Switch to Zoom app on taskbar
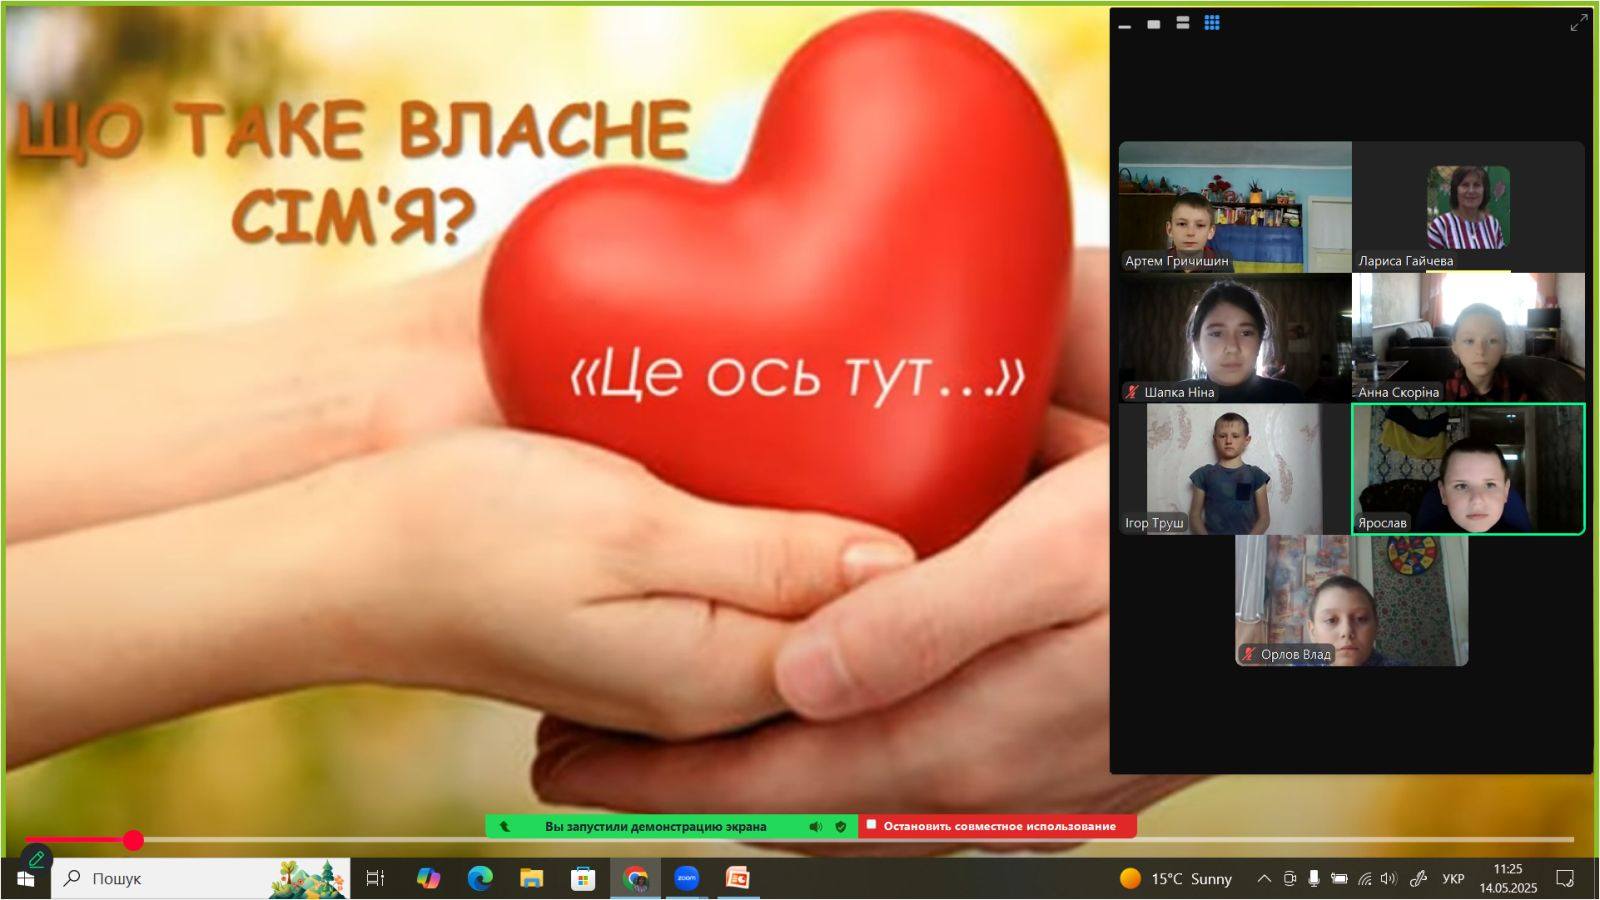The height and width of the screenshot is (900, 1600). coord(686,879)
